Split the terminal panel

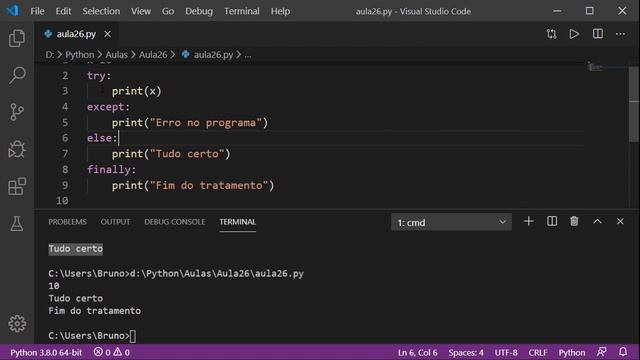coord(552,221)
